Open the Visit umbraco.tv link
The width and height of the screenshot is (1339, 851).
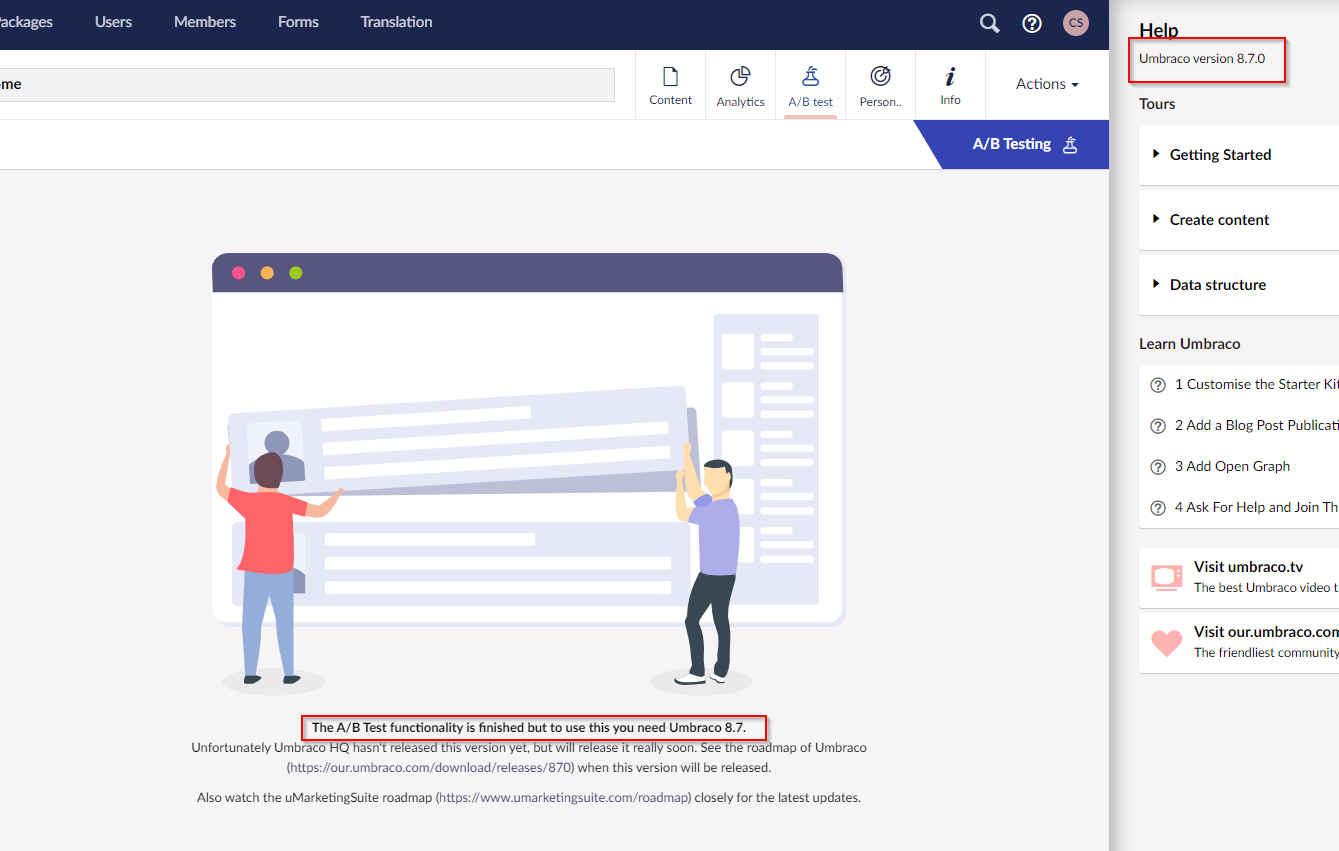[x=1239, y=577]
